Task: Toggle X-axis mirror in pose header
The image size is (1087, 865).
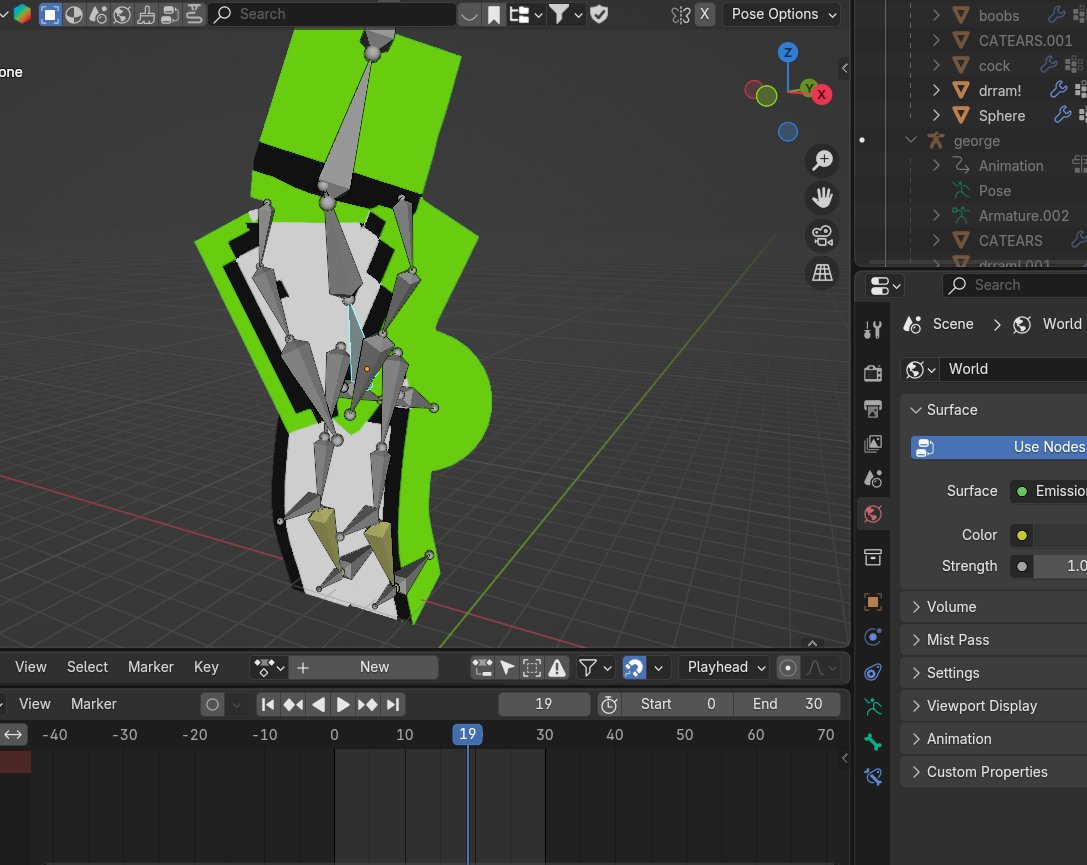Action: pyautogui.click(x=705, y=14)
